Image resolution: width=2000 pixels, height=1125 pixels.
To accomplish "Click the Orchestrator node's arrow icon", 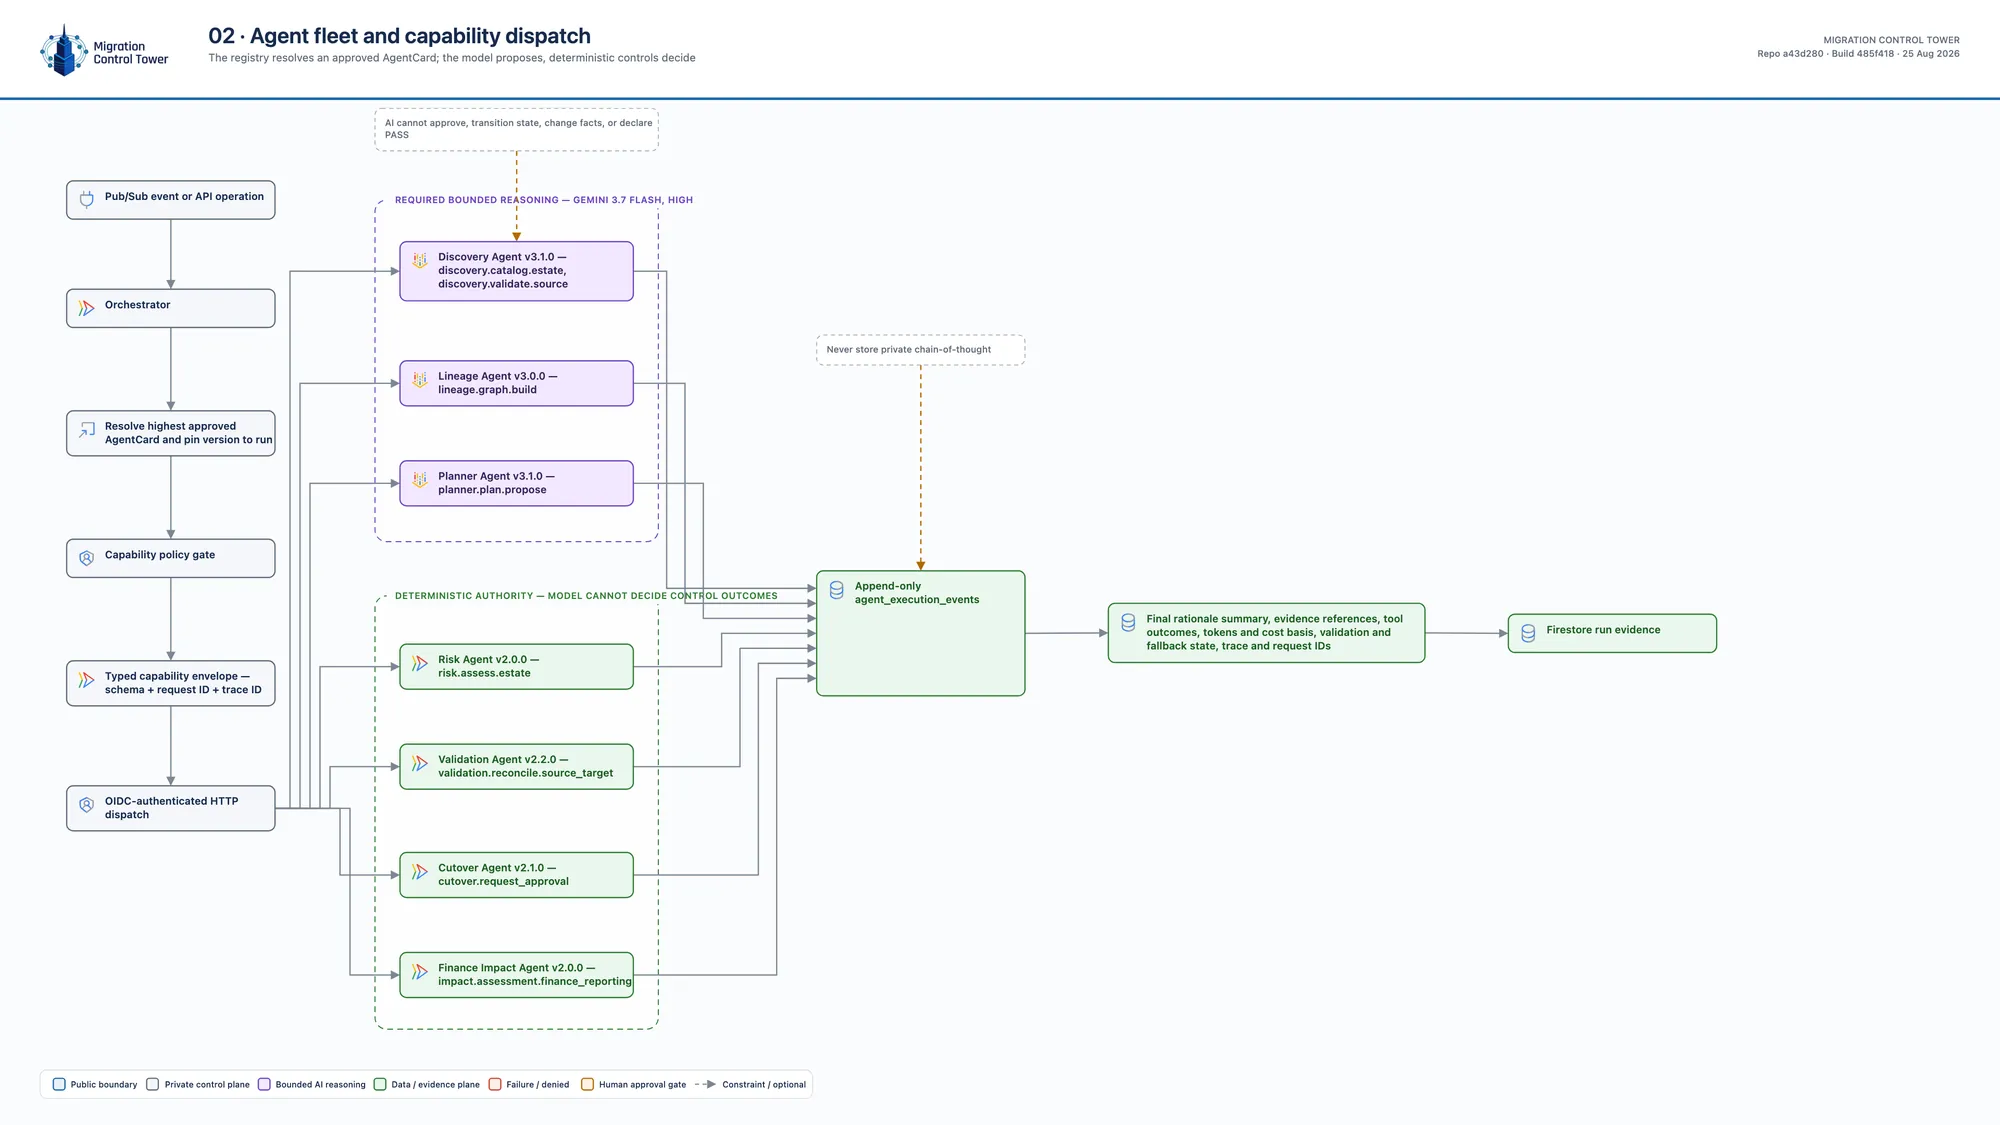I will point(87,308).
